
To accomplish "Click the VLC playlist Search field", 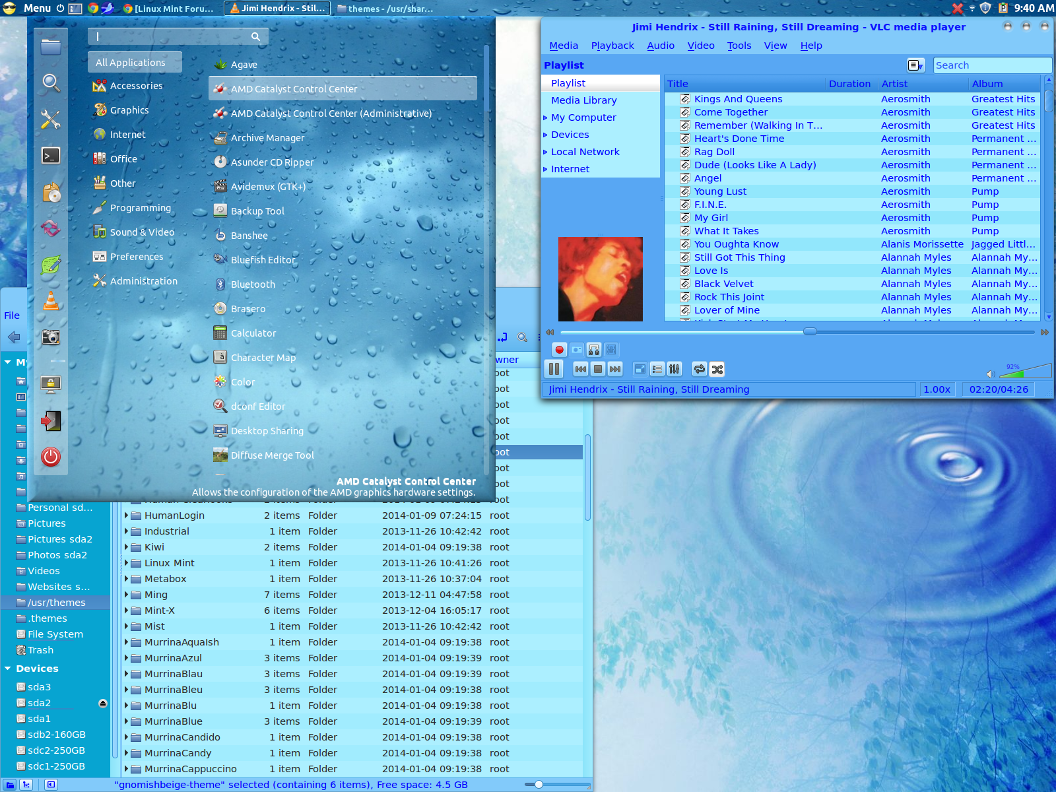I will pos(991,65).
